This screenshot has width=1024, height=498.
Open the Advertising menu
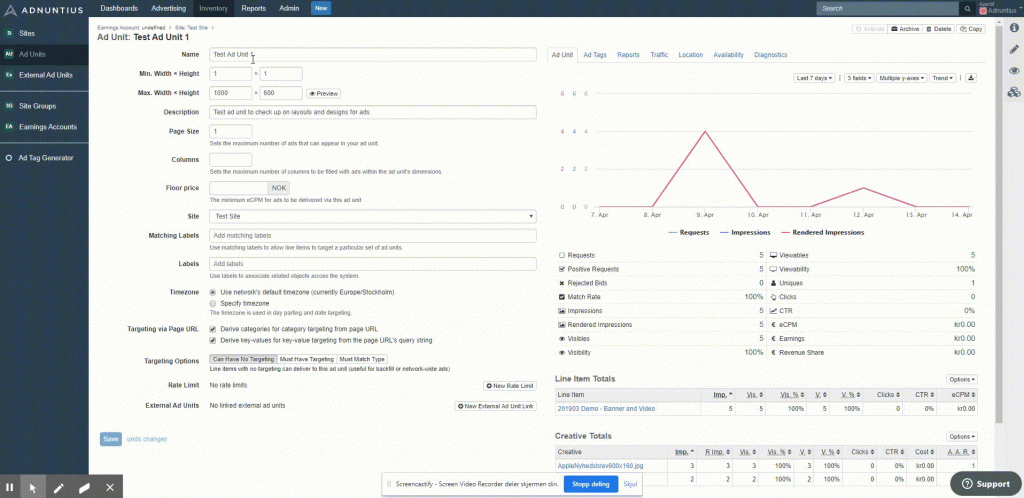[168, 8]
